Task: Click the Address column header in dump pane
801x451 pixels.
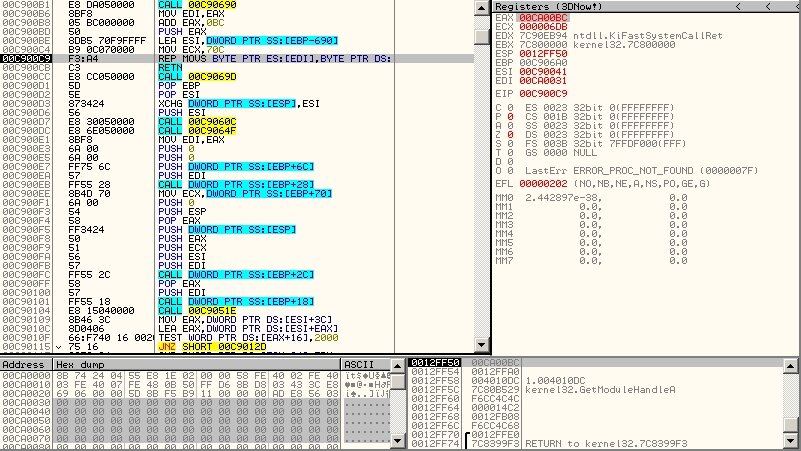Action: coord(26,364)
